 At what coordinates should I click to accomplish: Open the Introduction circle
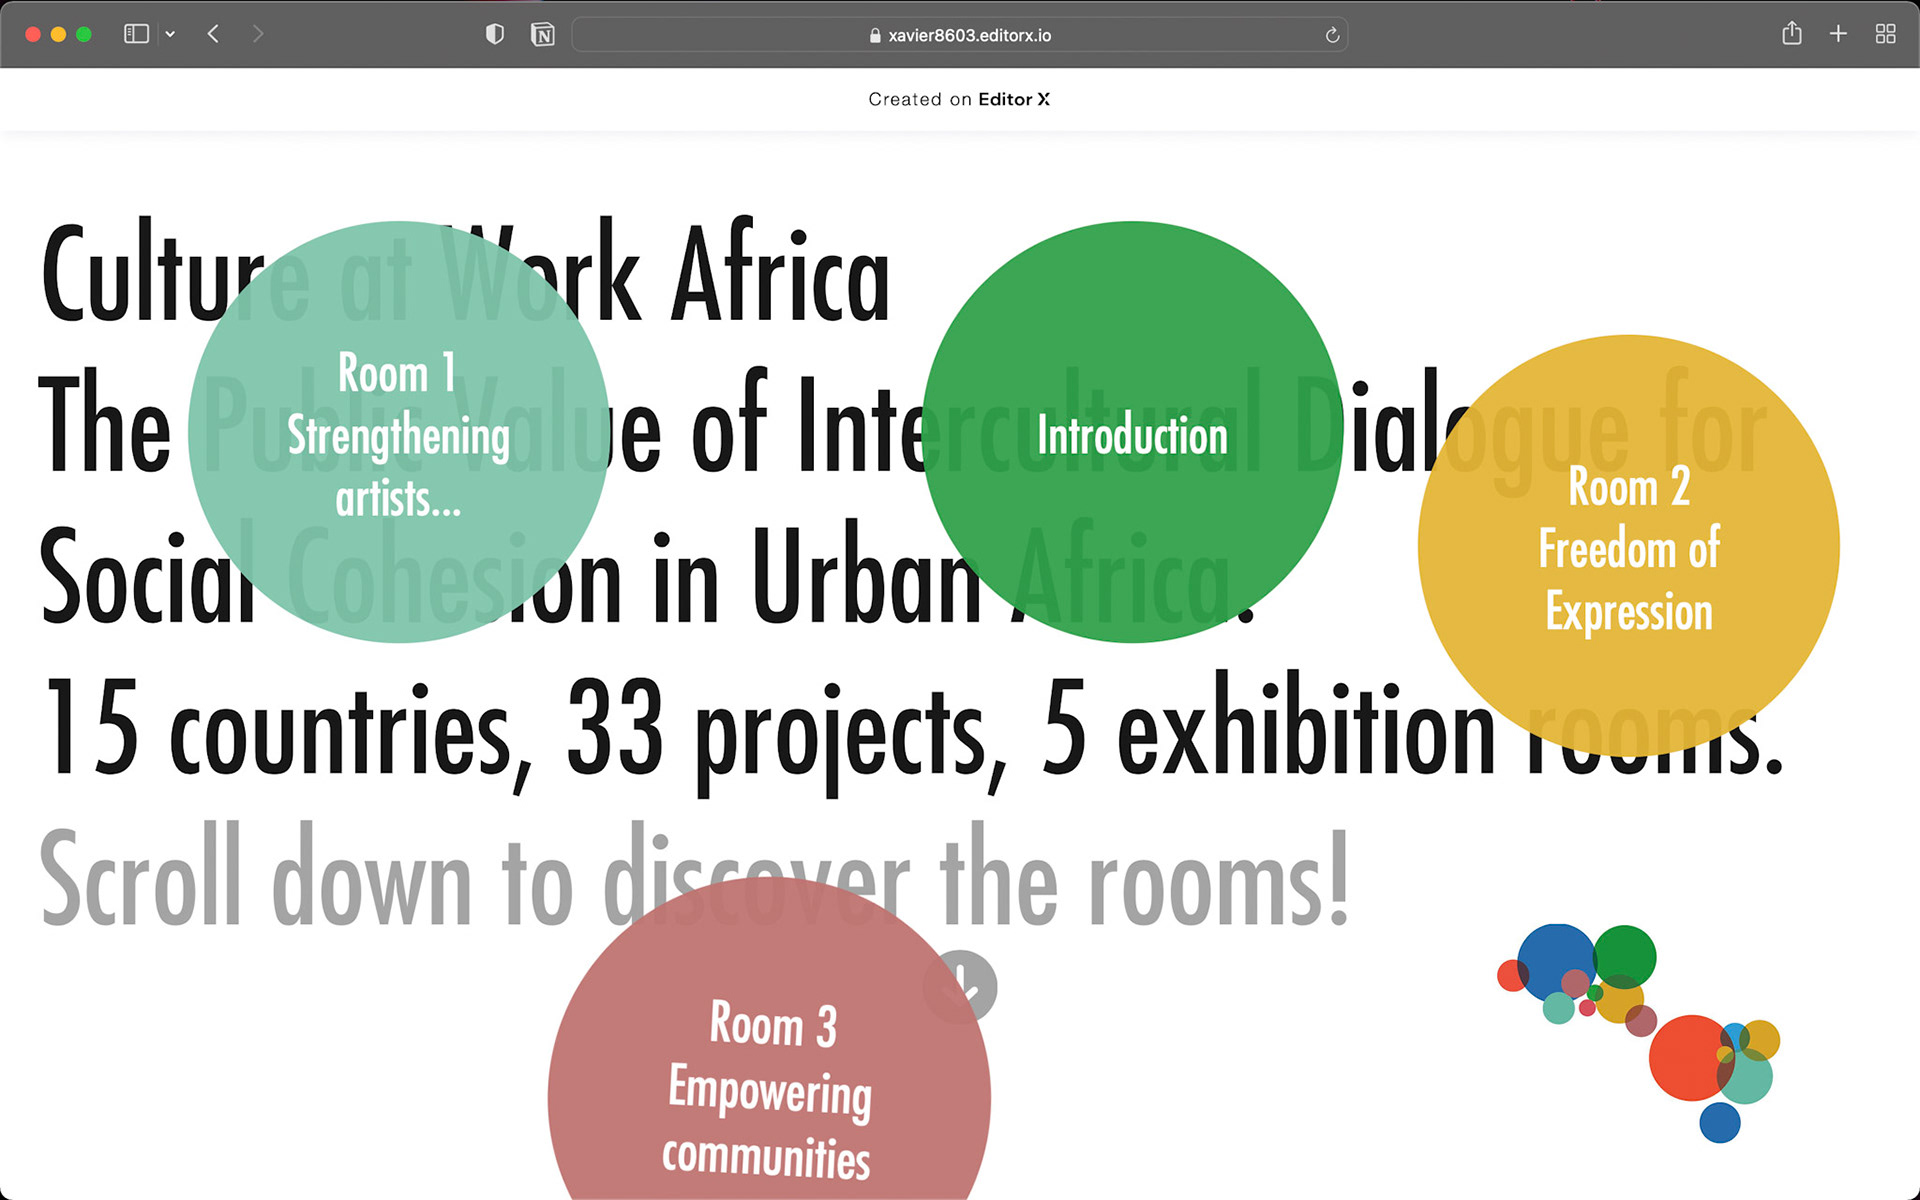(x=1132, y=432)
